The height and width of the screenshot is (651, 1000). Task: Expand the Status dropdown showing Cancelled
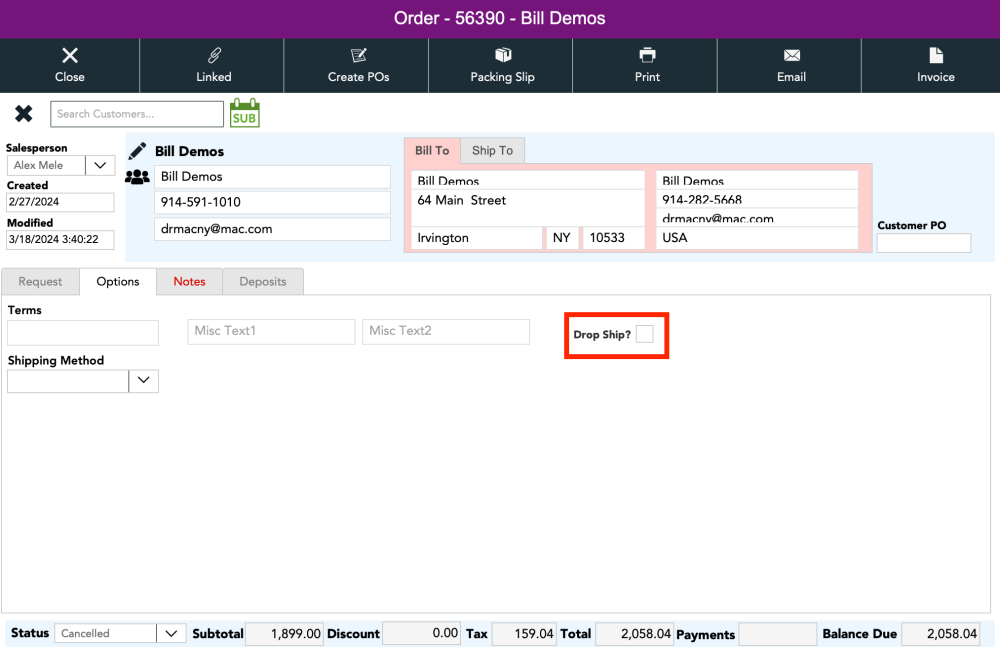click(x=171, y=633)
